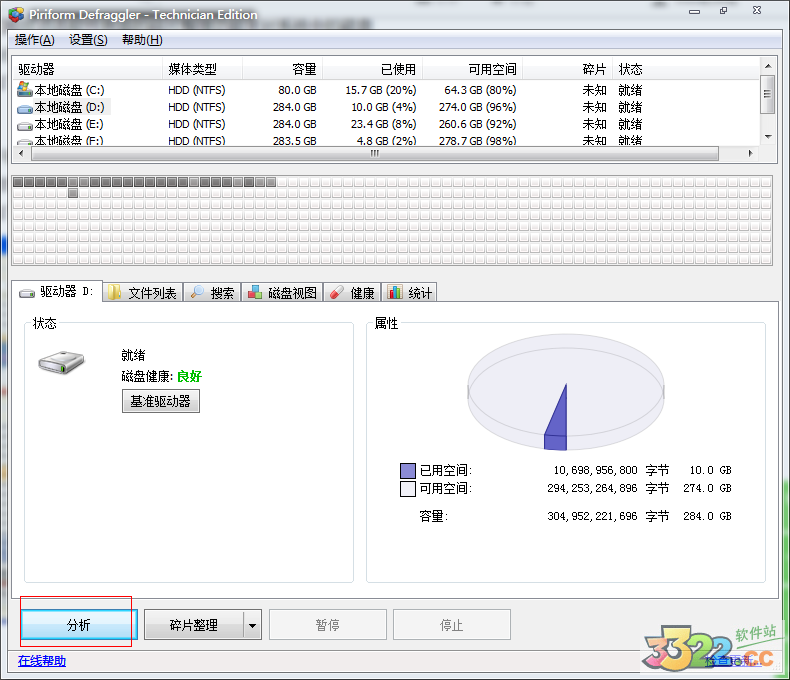Select the local disk E: drive icon

point(25,125)
